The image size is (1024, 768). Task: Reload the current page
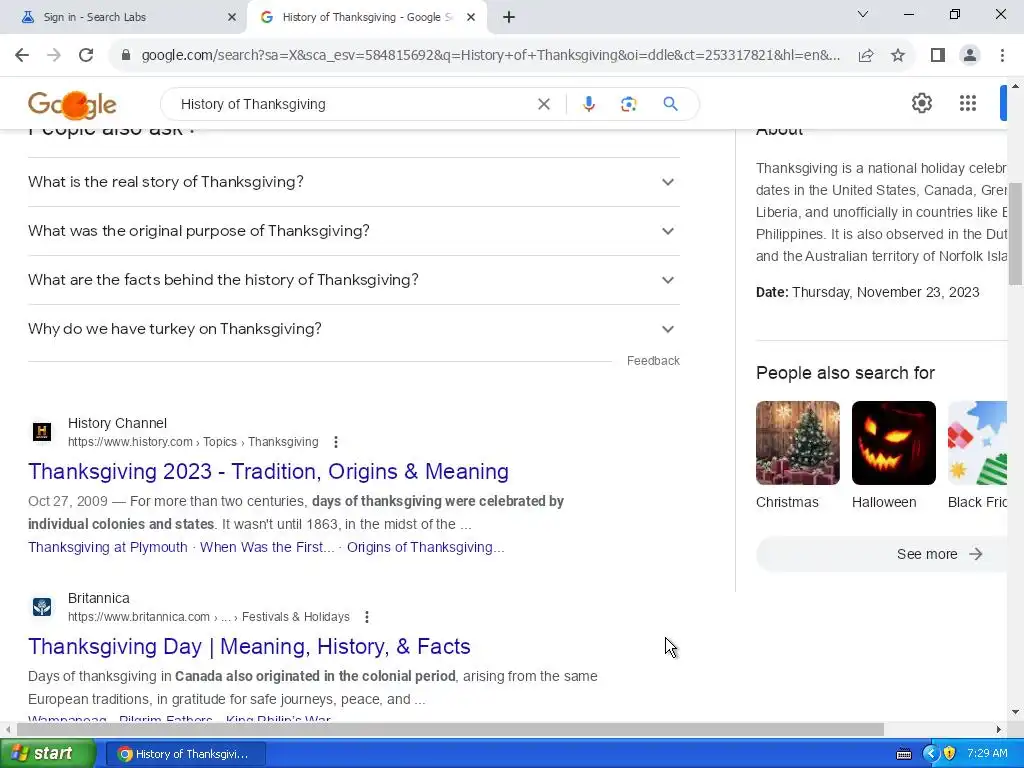click(86, 55)
